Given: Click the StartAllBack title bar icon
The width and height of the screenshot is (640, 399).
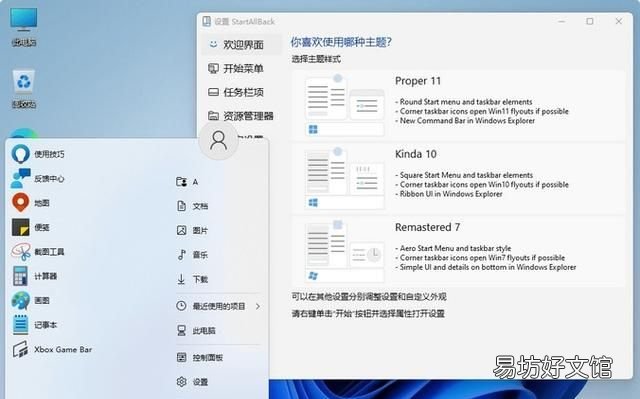Looking at the screenshot, I should (207, 21).
